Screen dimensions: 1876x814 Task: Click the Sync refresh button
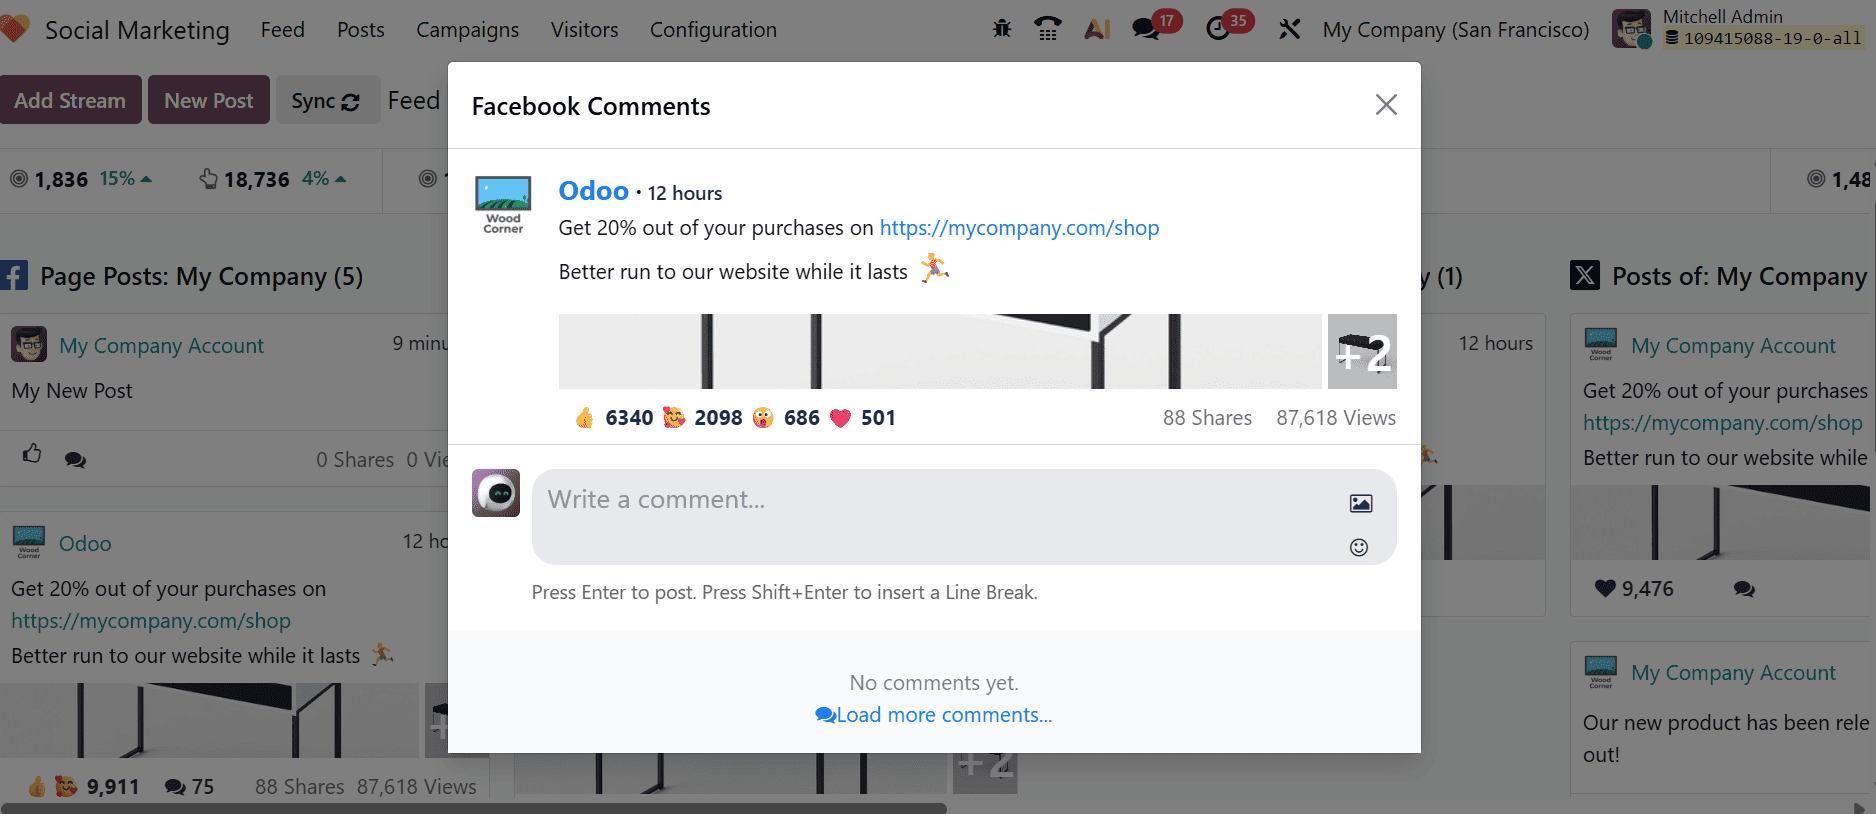327,100
